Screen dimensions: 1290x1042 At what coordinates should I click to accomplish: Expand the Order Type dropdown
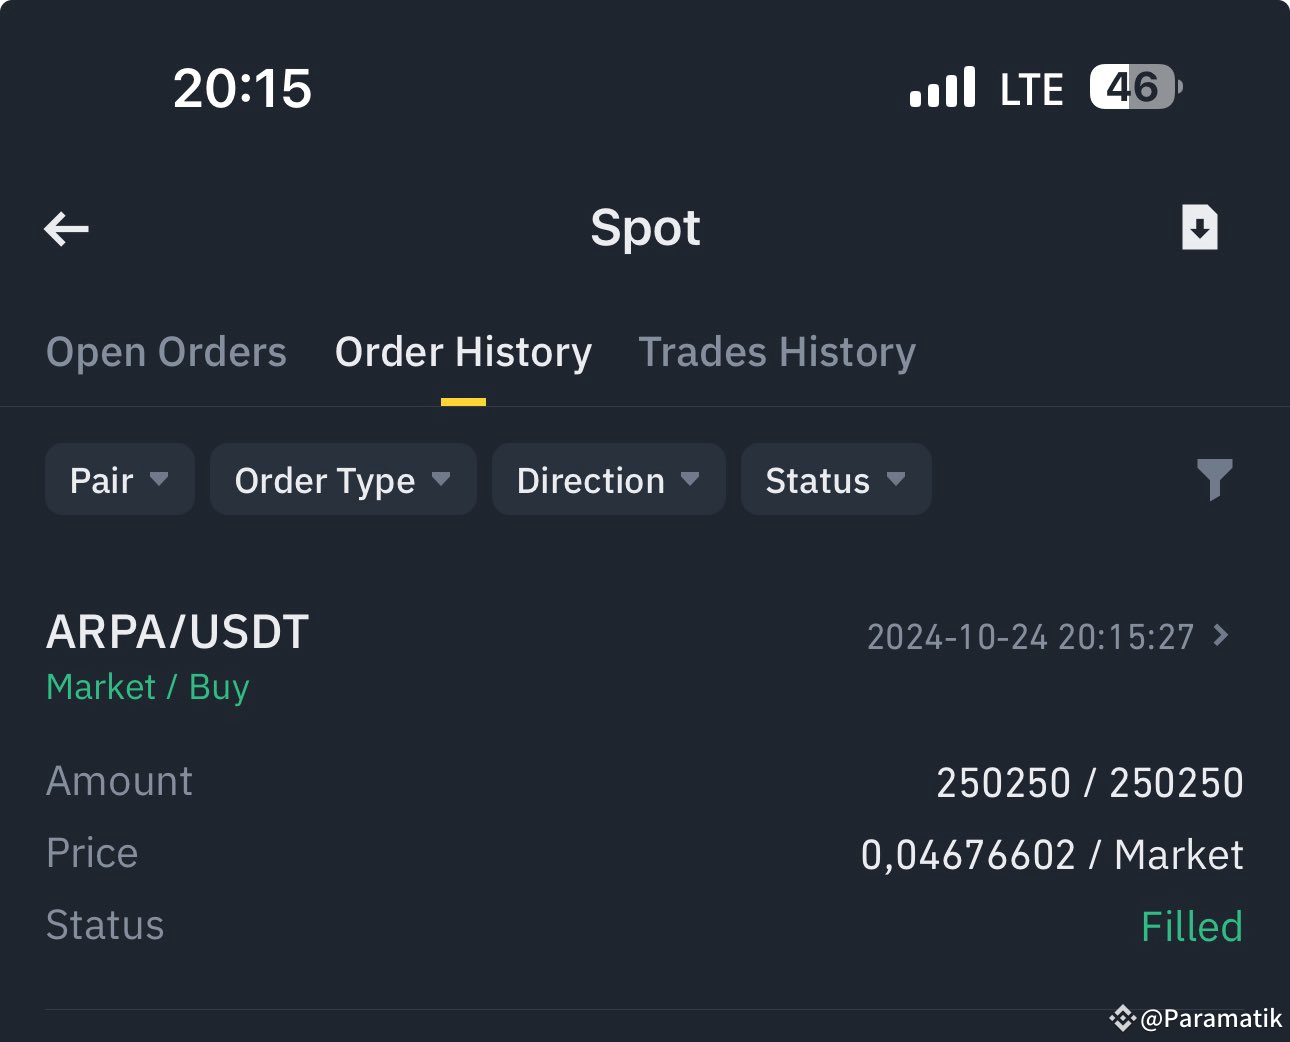[342, 479]
